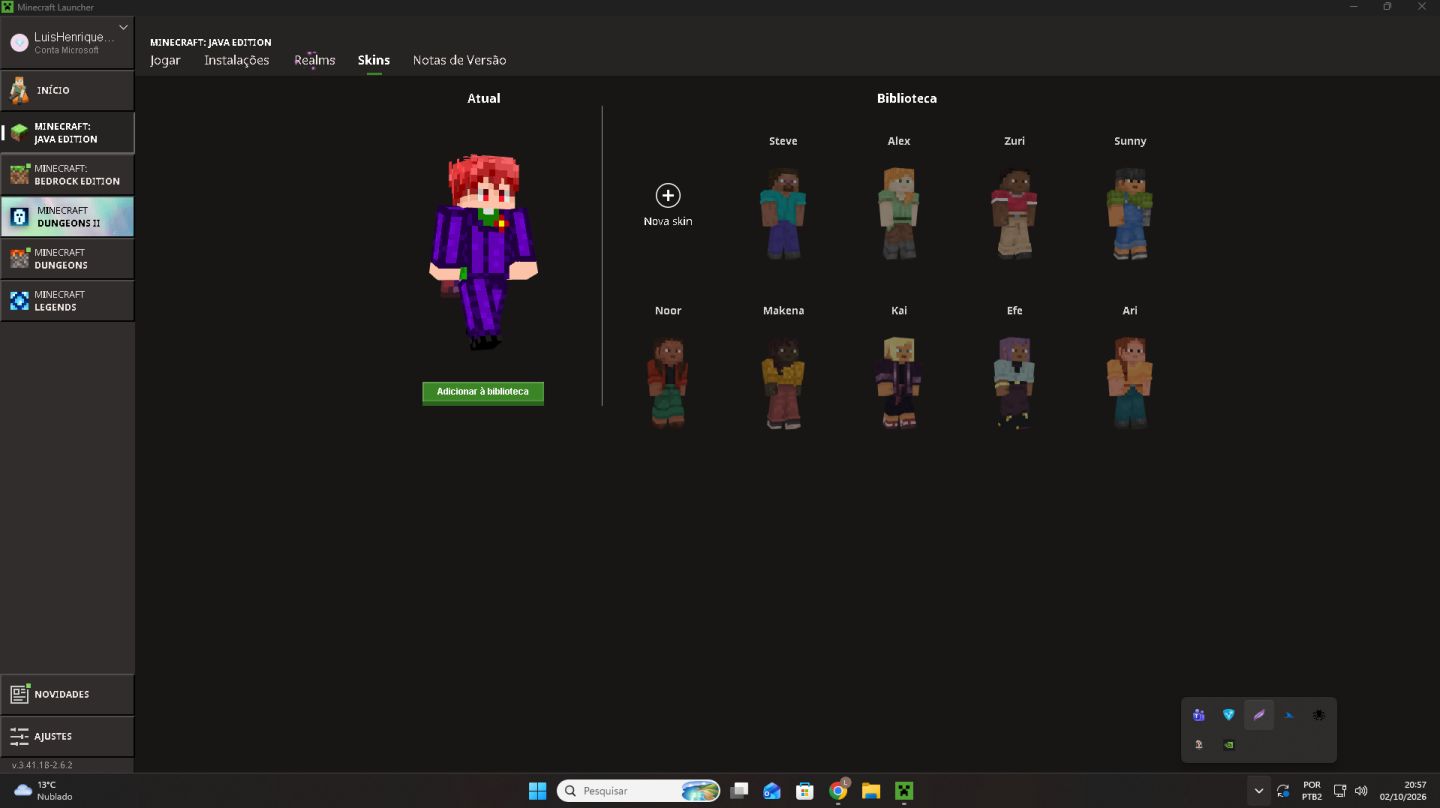Choose the Zuri skin

[x=1014, y=213]
